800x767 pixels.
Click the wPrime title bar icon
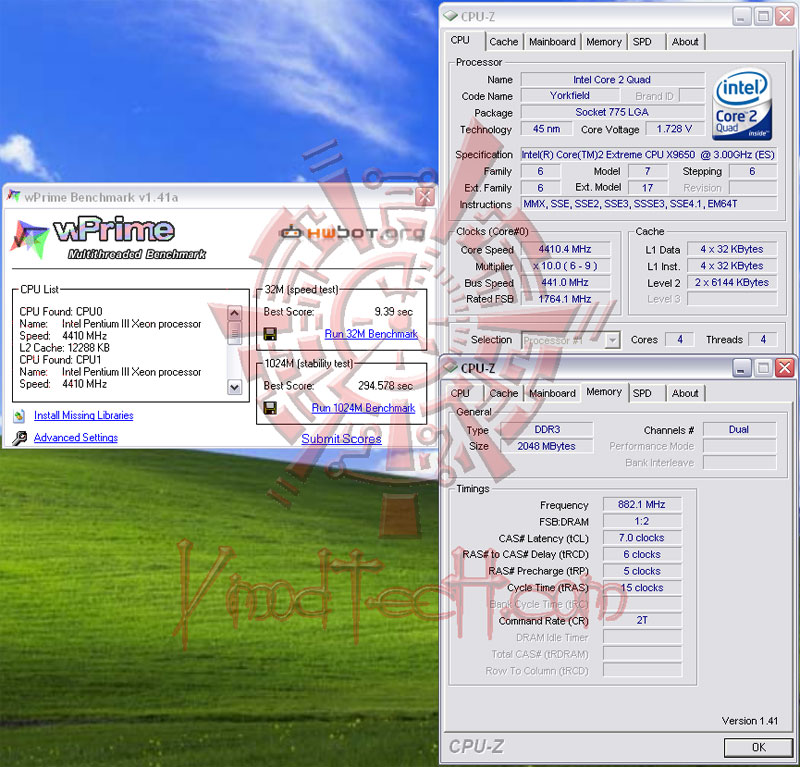[x=14, y=196]
